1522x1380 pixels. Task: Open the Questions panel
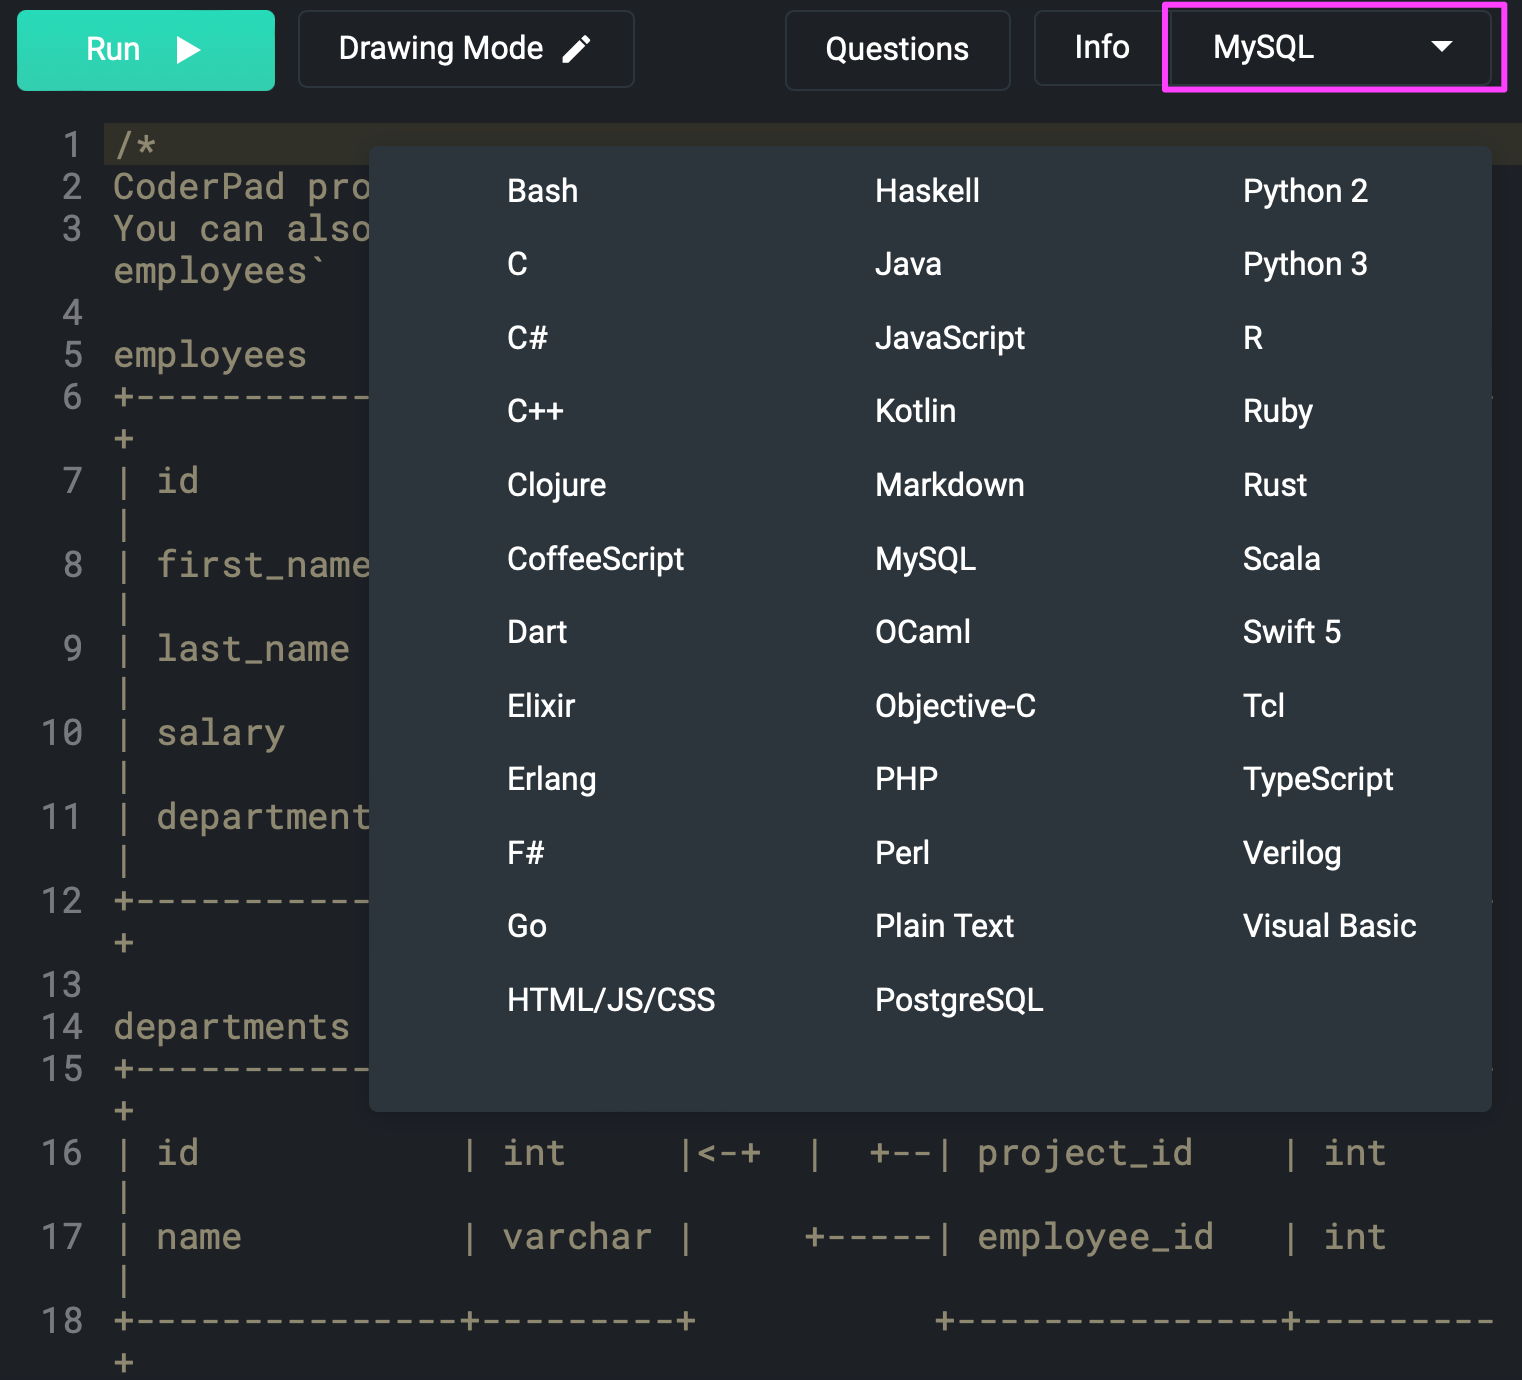(x=897, y=50)
